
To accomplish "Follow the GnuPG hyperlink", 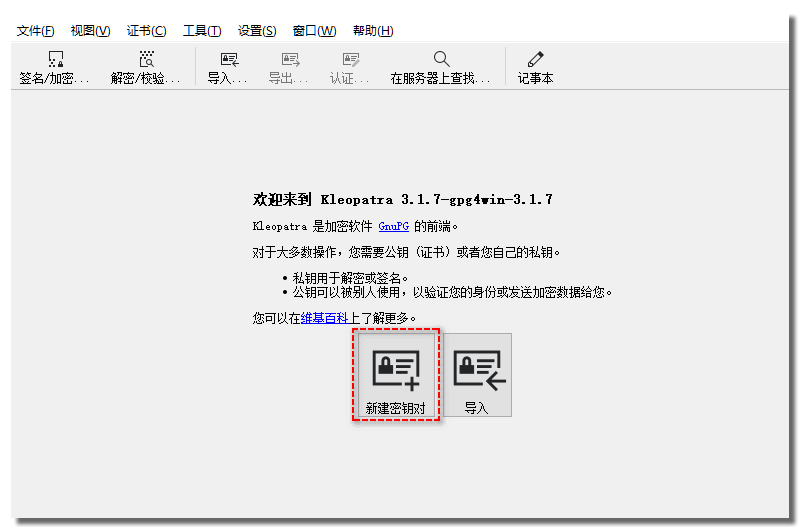I will (393, 226).
